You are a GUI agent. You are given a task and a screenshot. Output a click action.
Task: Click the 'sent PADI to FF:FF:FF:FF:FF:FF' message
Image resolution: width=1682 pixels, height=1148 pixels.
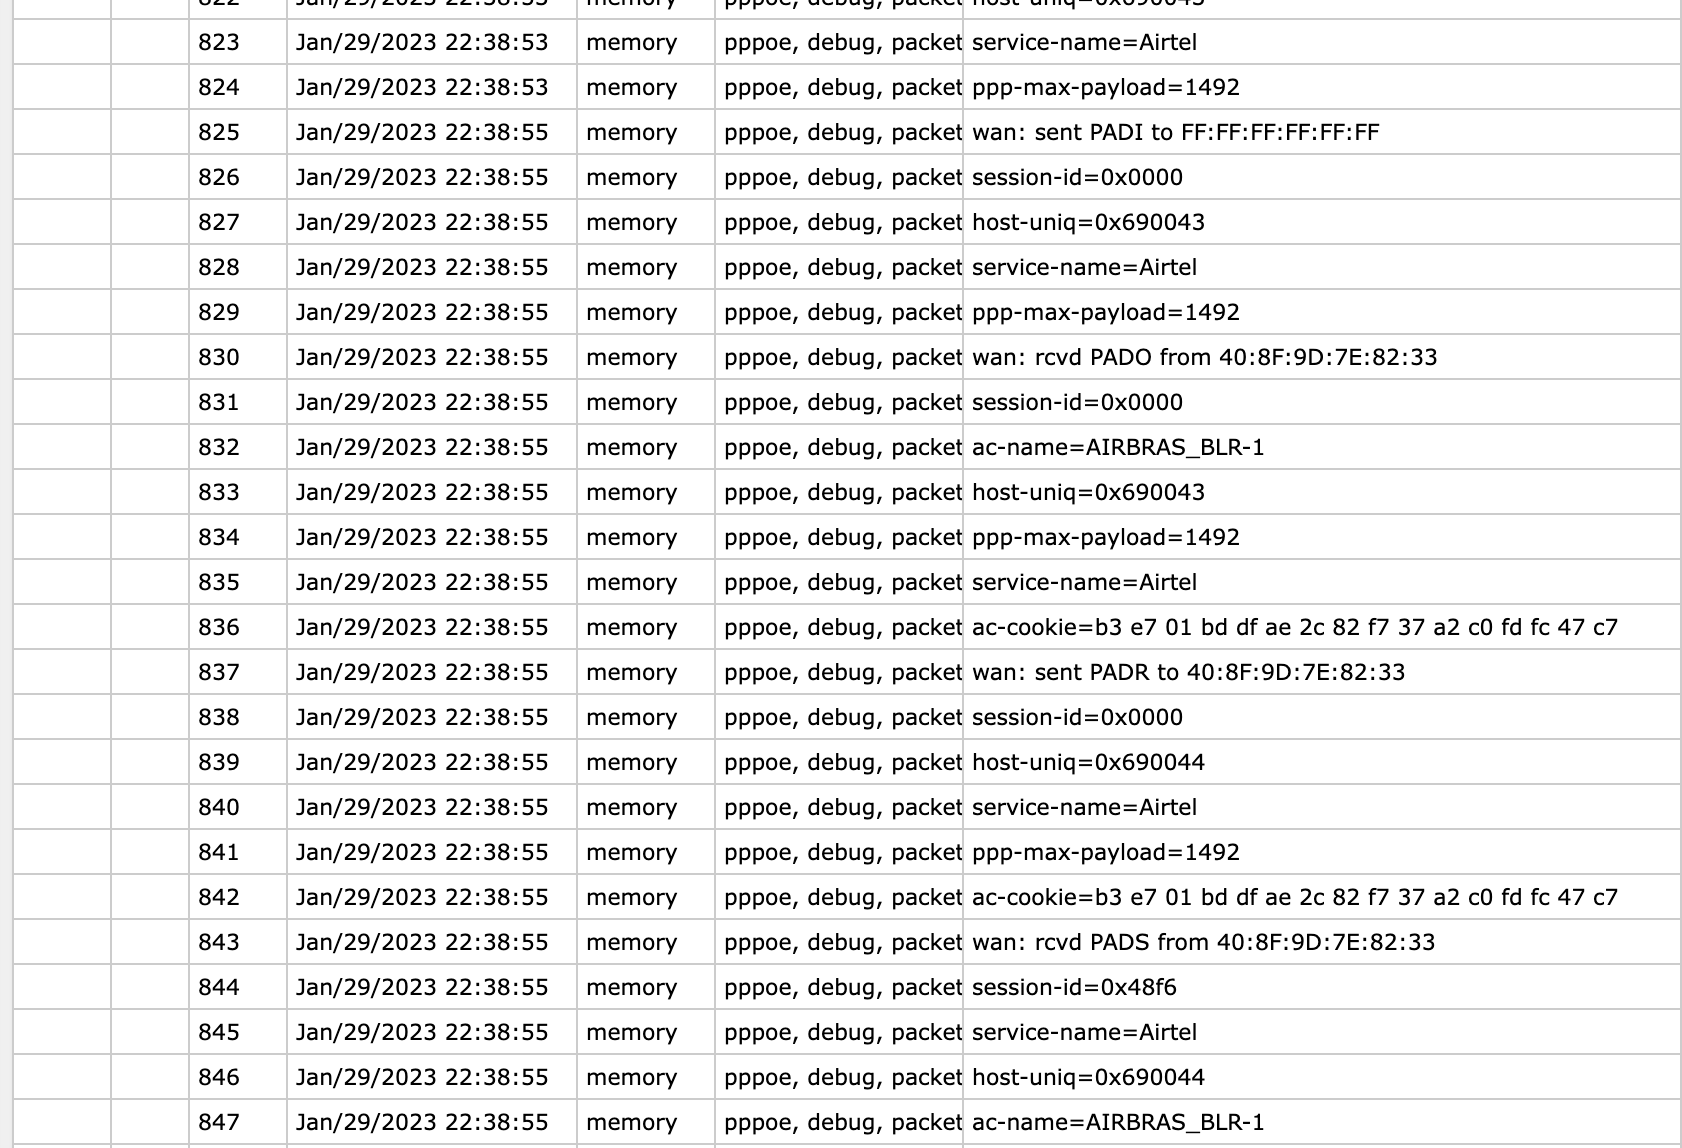coord(1176,133)
